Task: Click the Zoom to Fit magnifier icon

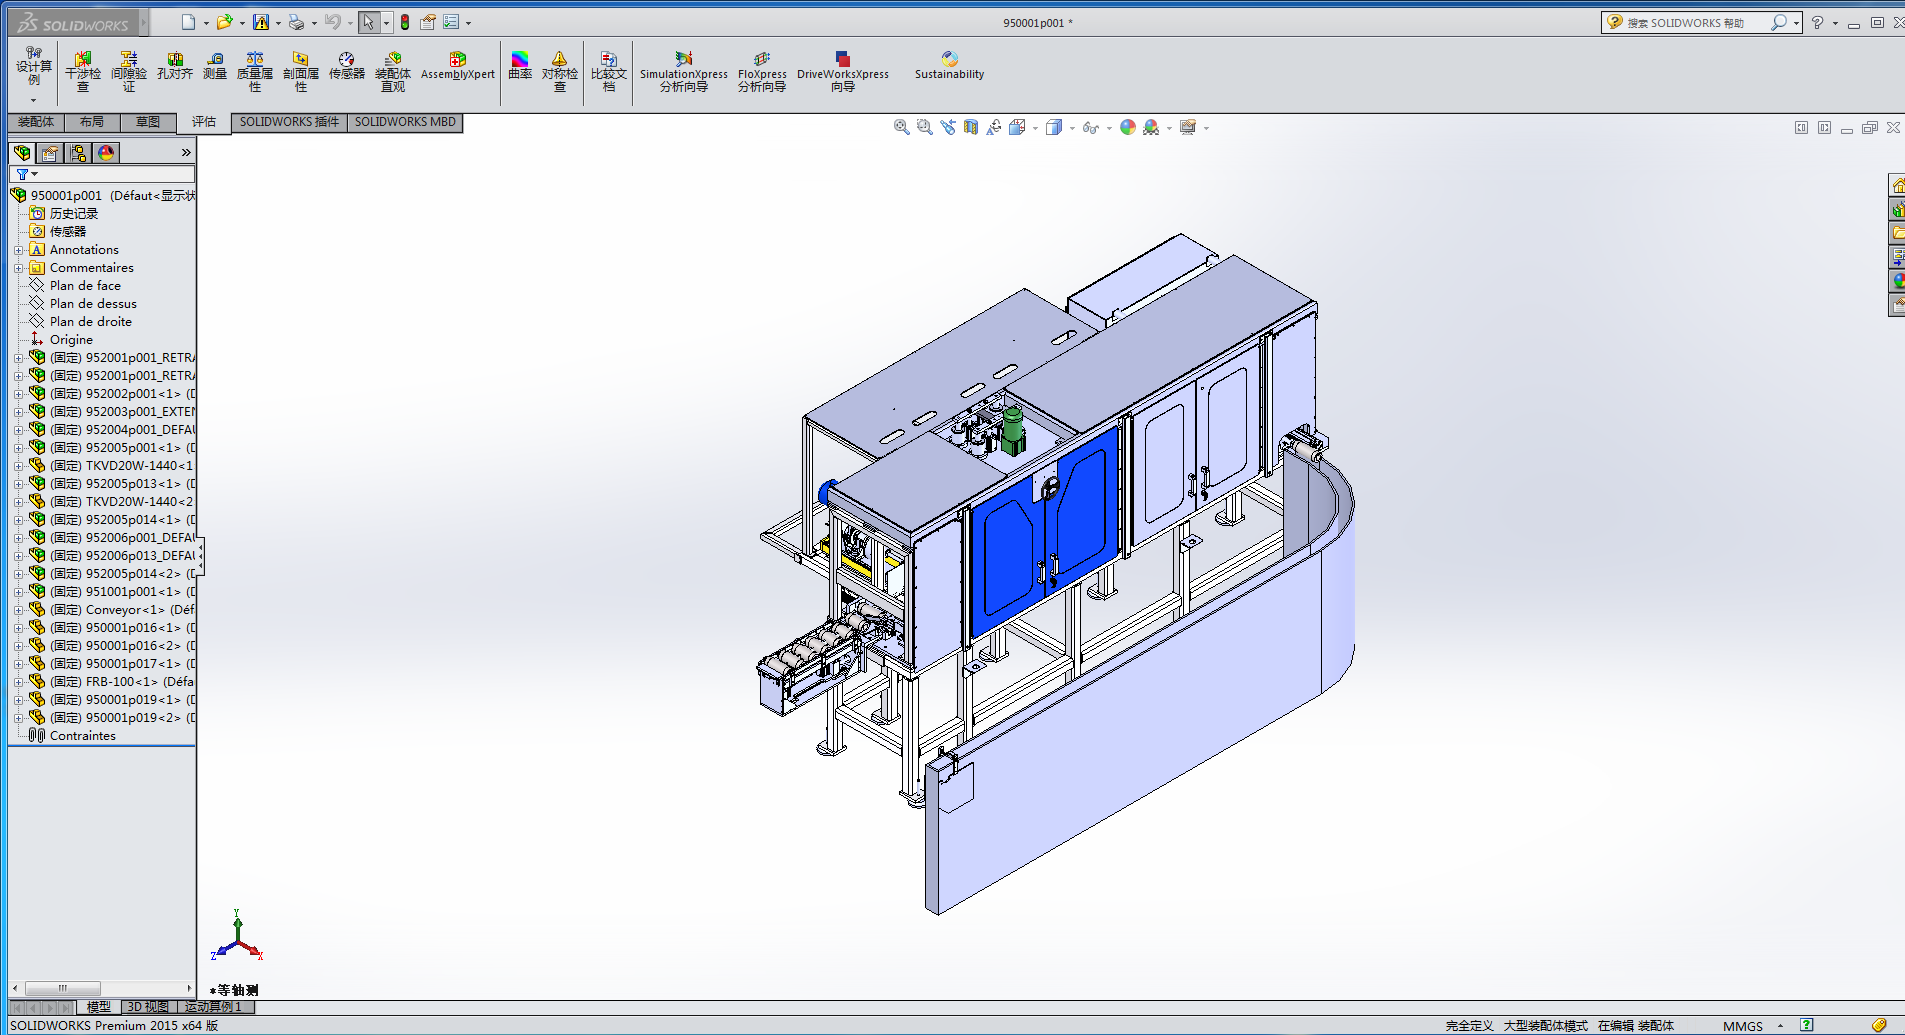Action: click(x=901, y=128)
